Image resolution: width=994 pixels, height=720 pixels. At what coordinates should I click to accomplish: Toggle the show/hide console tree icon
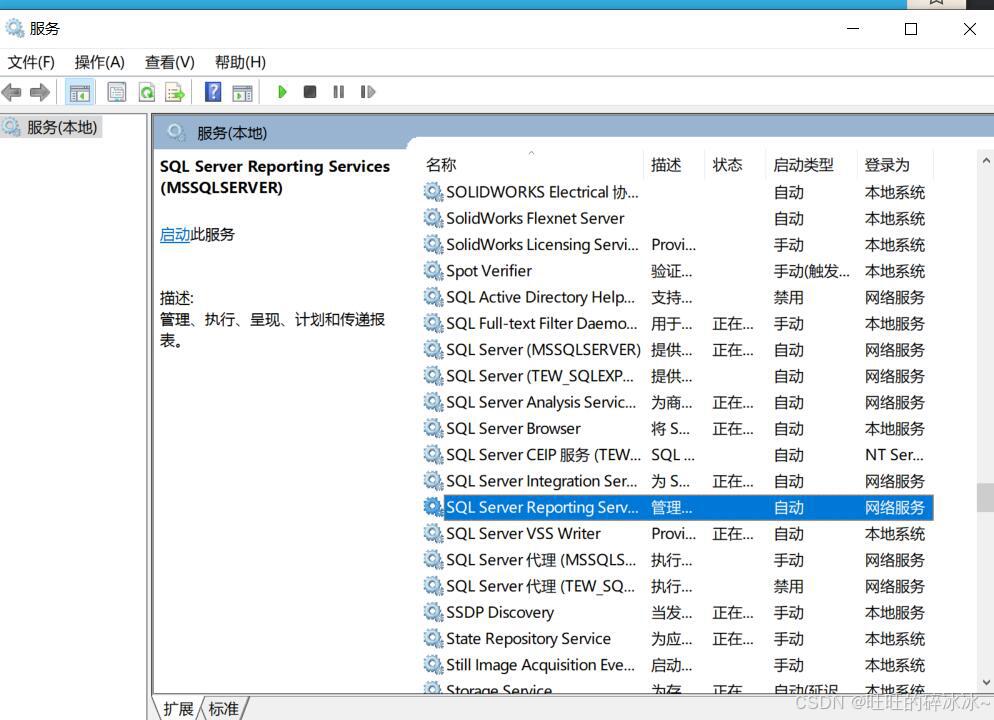[80, 93]
